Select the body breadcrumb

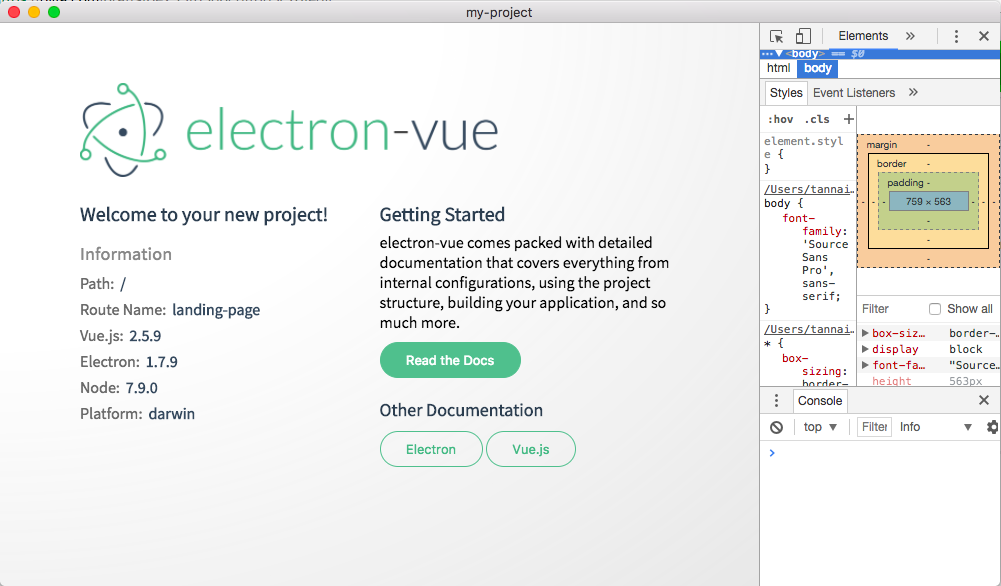click(x=818, y=68)
